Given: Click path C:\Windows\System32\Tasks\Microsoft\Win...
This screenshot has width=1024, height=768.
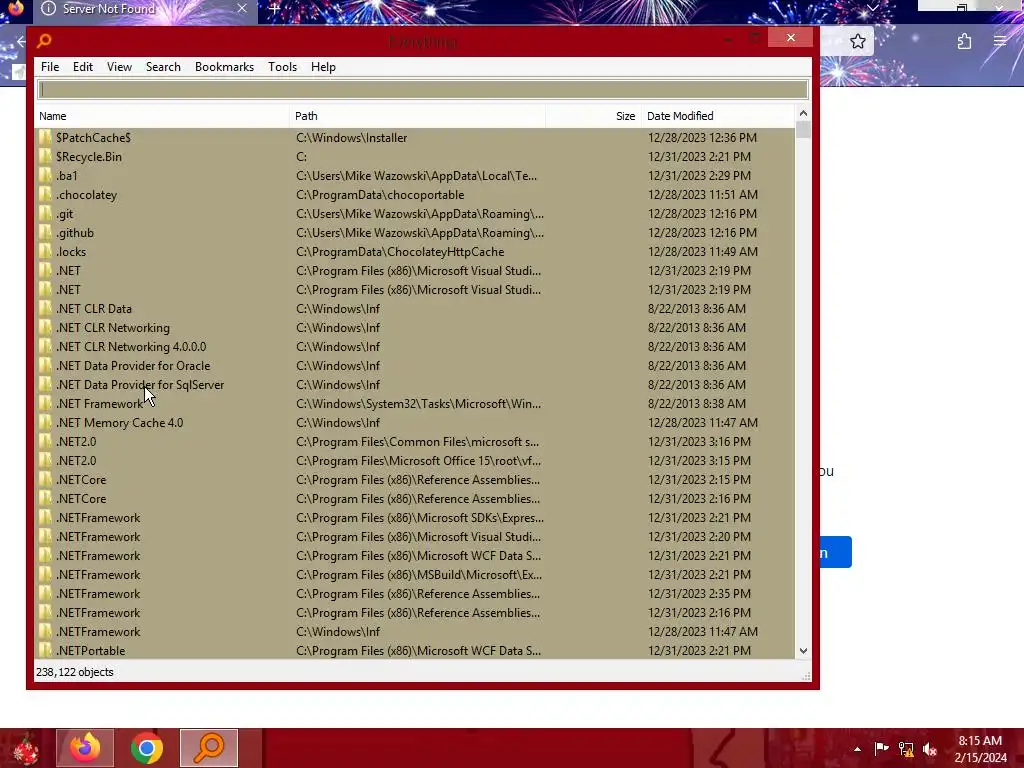Looking at the screenshot, I should [x=418, y=404].
